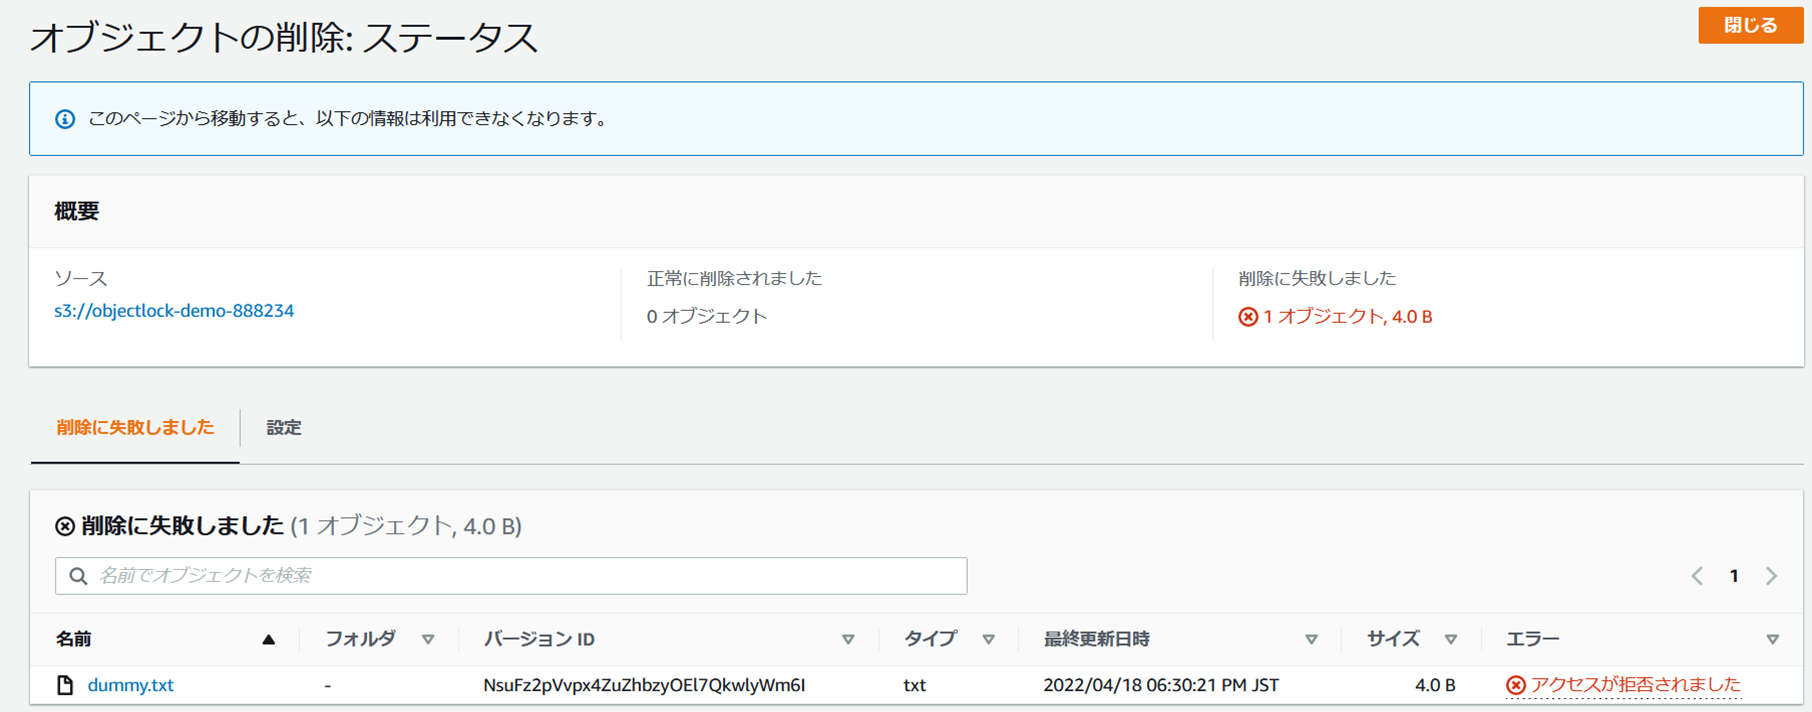The image size is (1812, 712).
Task: Click the 名前 column header
Action: coord(74,640)
